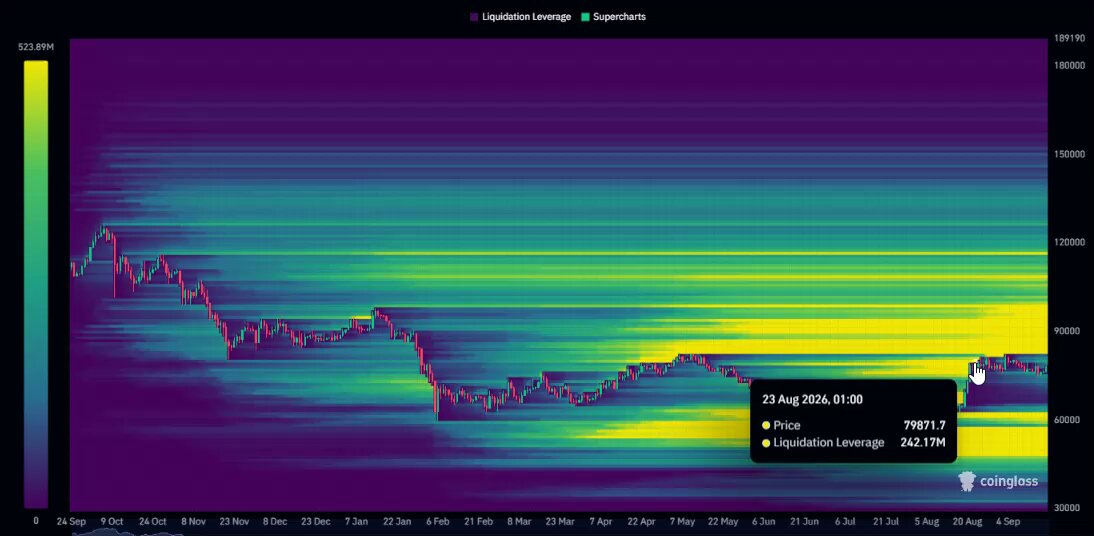Viewport: 1094px width, 536px height.
Task: Click the 189190 price axis label
Action: [1068, 39]
